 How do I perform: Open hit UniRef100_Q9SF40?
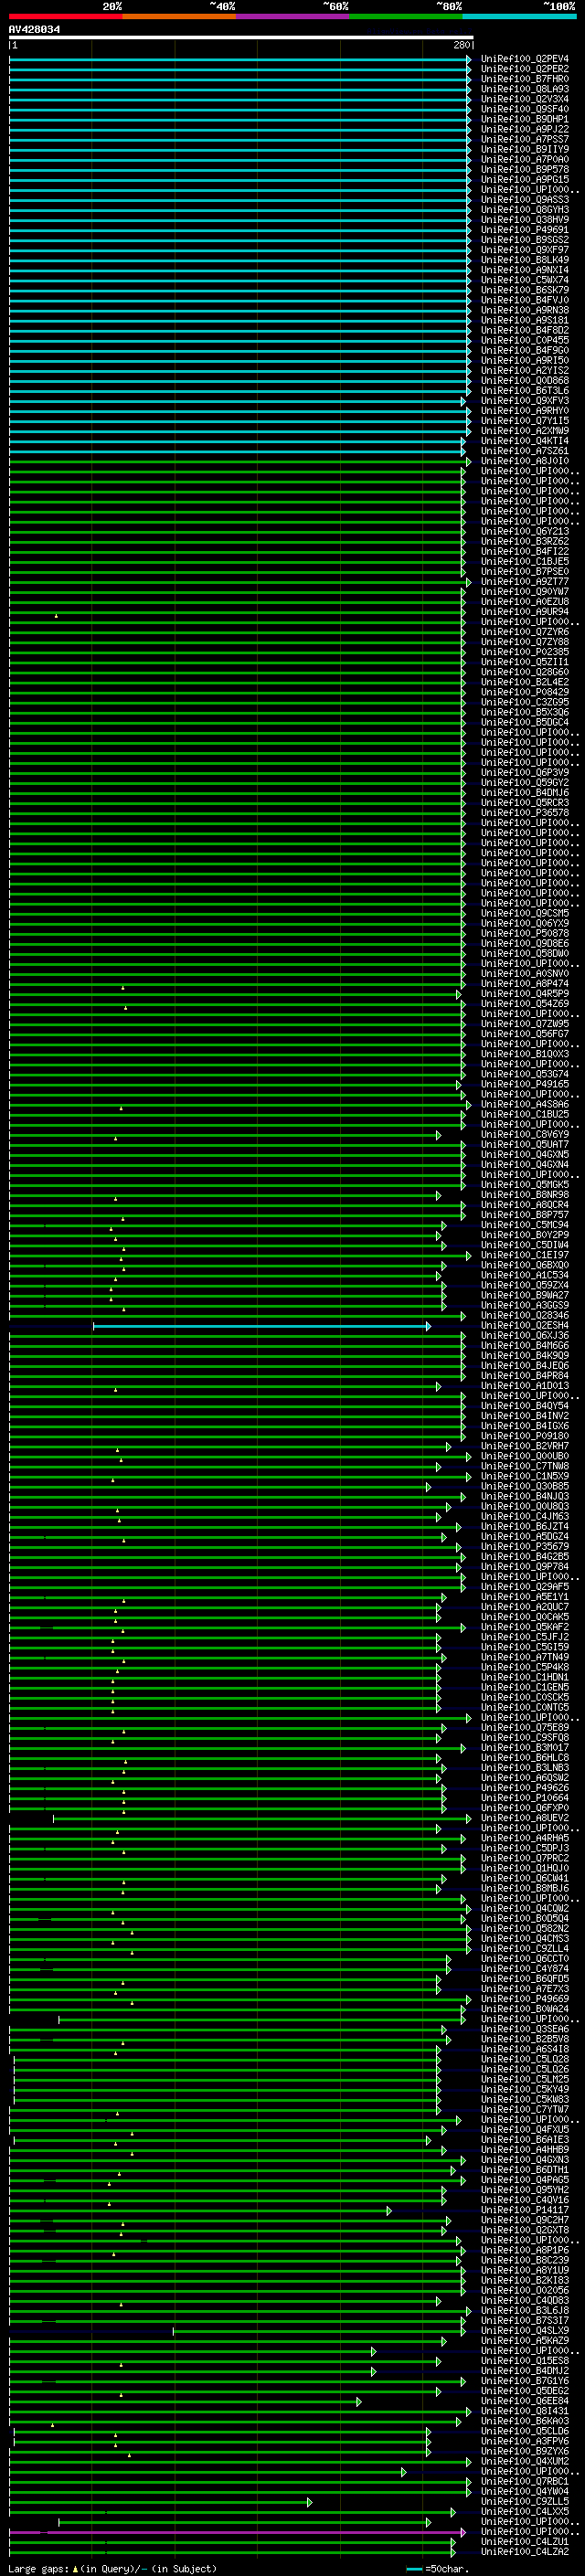point(524,109)
